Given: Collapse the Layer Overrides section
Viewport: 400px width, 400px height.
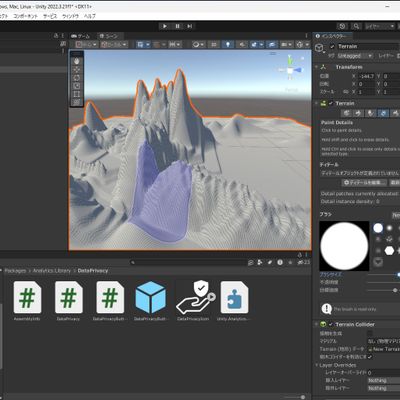Looking at the screenshot, I should click(317, 365).
